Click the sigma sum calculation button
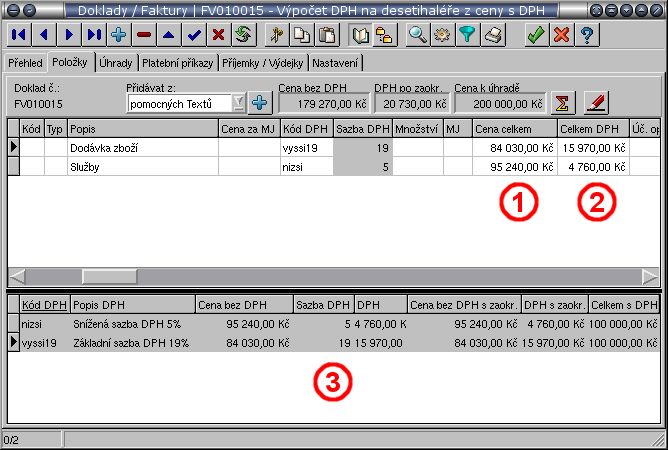 point(564,102)
